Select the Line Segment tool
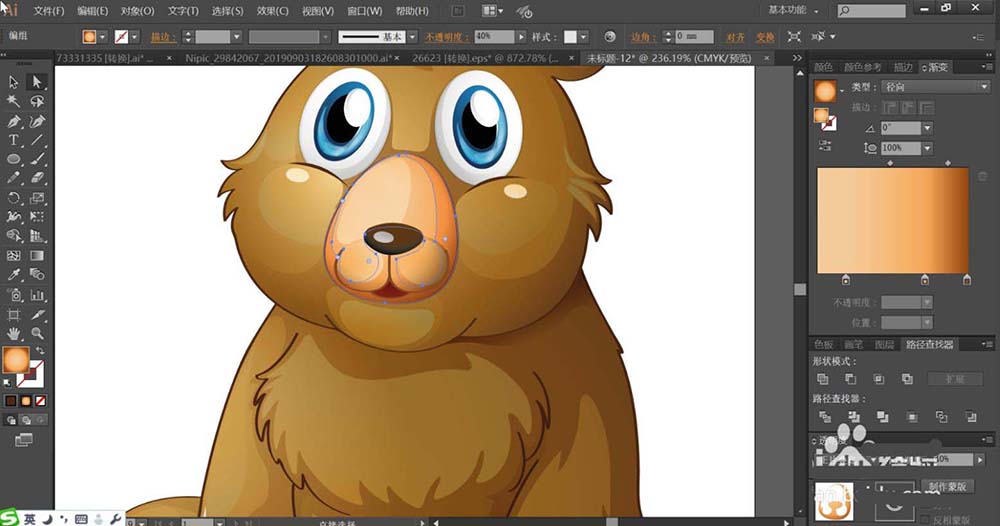 (x=37, y=140)
